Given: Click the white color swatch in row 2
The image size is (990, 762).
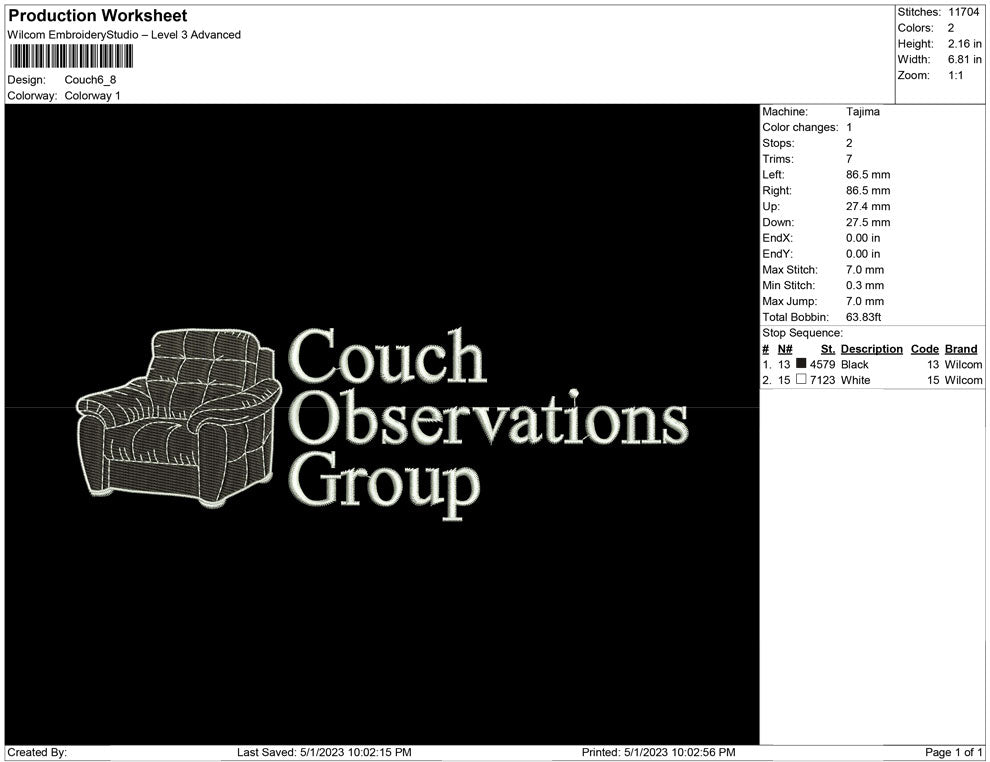Looking at the screenshot, I should point(801,379).
